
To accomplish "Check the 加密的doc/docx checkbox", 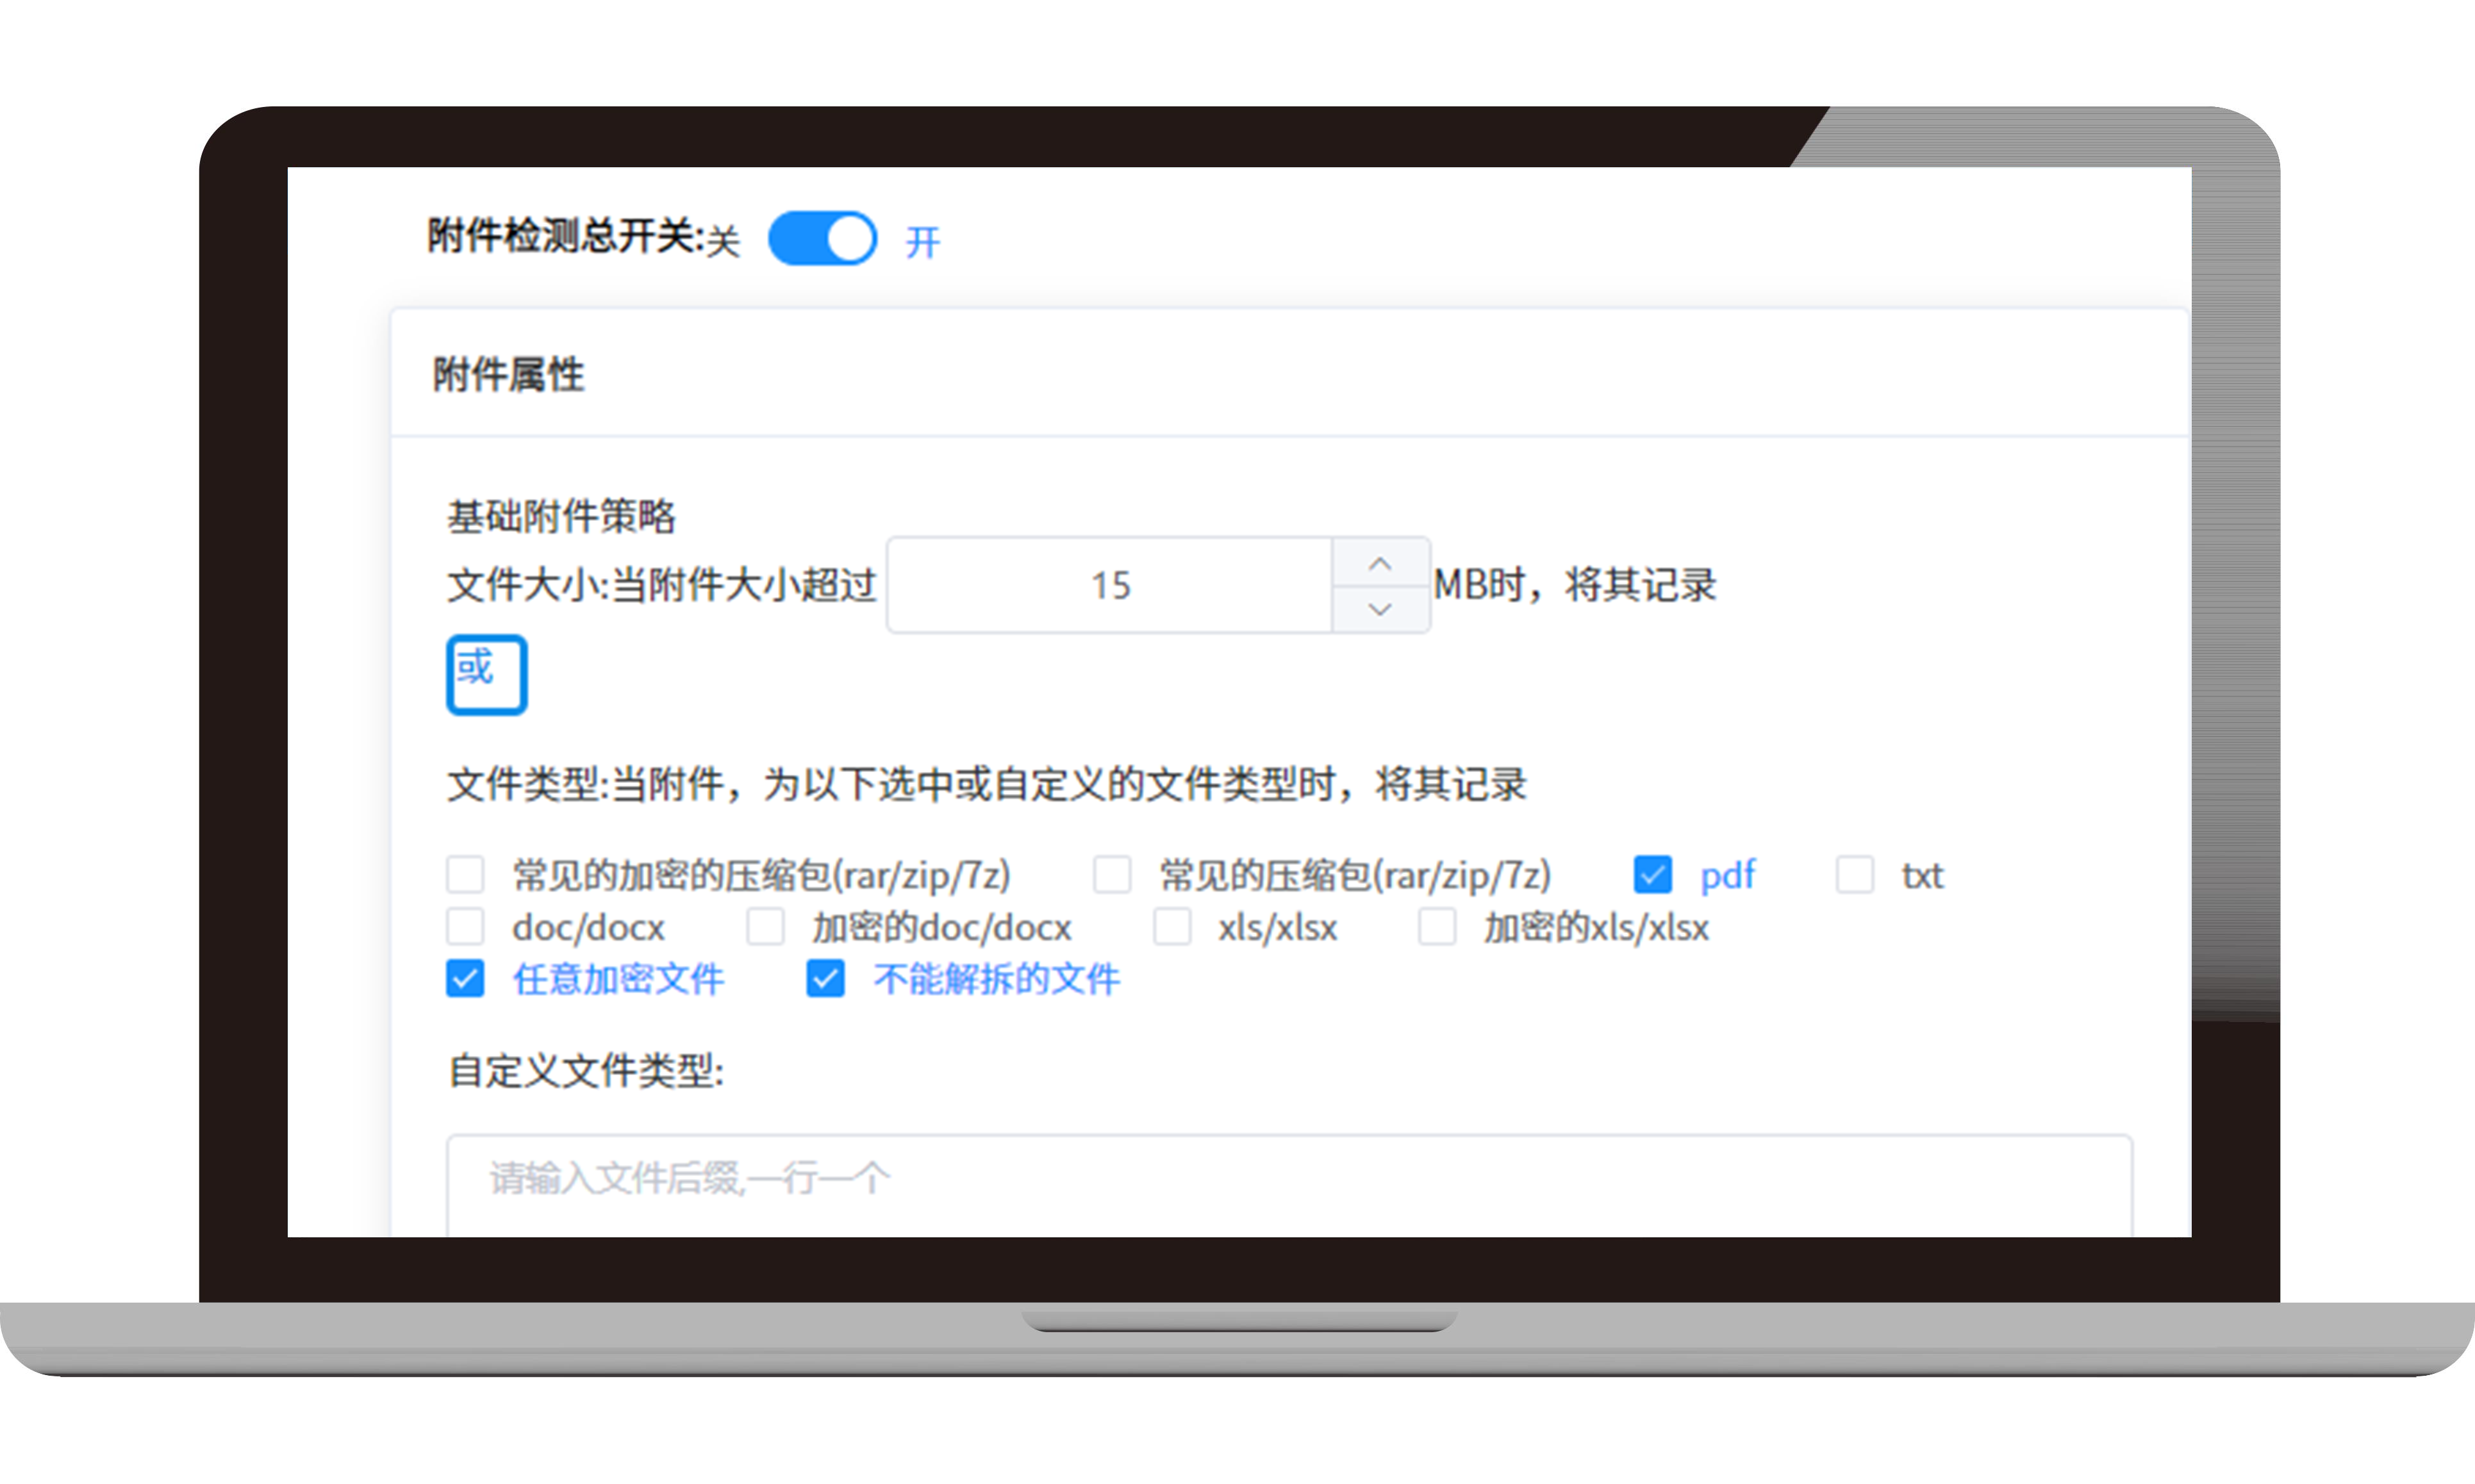I will (x=765, y=926).
